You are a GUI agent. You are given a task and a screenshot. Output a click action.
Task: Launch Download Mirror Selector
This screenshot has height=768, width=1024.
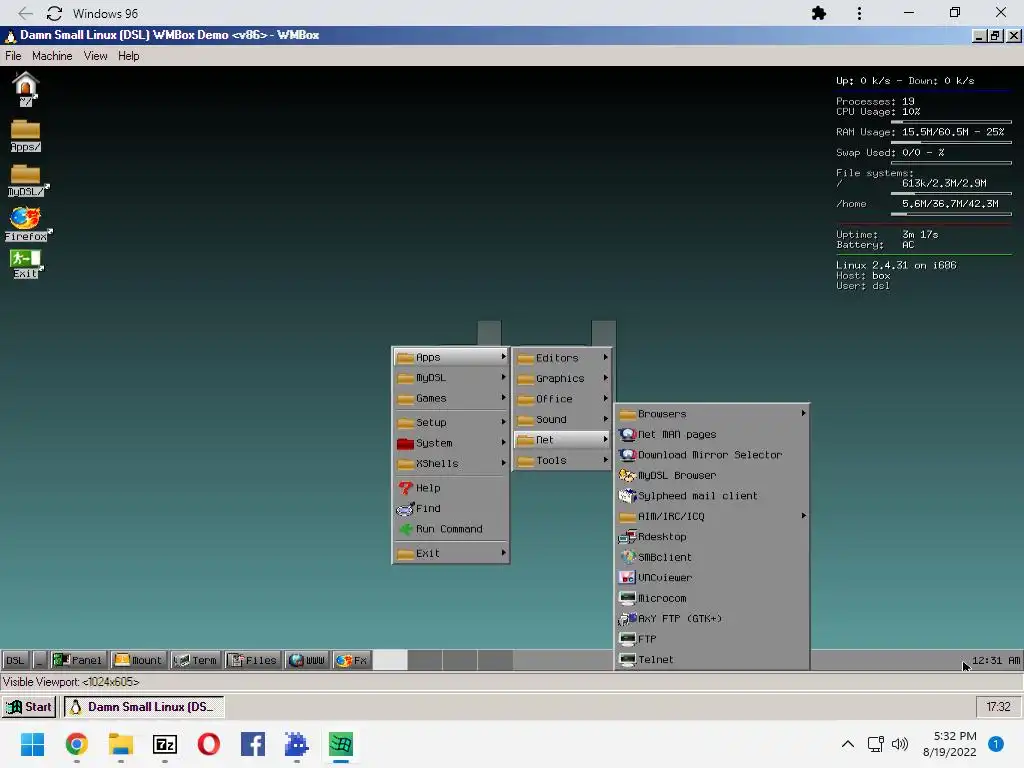point(712,455)
